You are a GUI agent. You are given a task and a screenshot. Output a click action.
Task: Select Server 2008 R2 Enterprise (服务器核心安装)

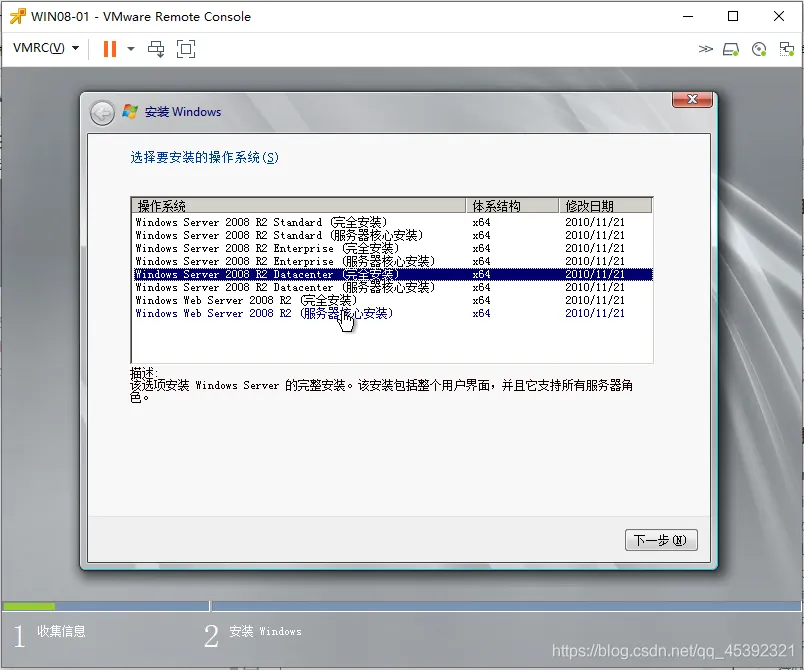[x=393, y=261]
